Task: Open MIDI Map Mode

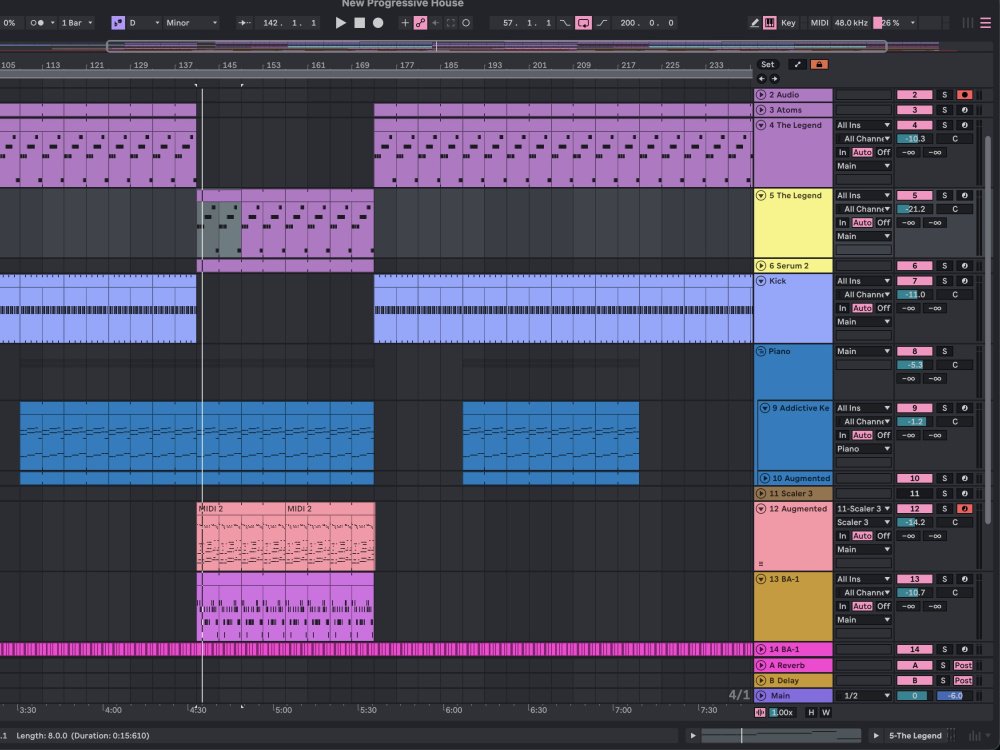Action: [820, 23]
